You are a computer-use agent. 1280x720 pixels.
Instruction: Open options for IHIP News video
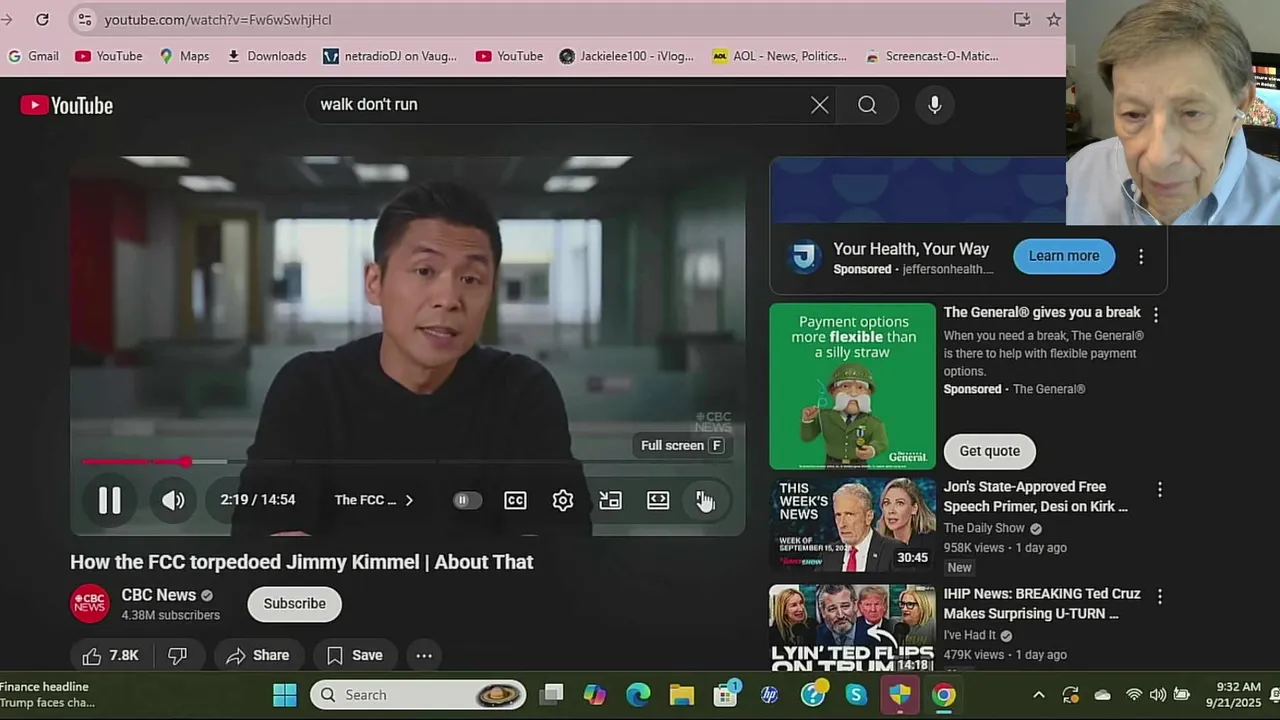click(x=1160, y=596)
